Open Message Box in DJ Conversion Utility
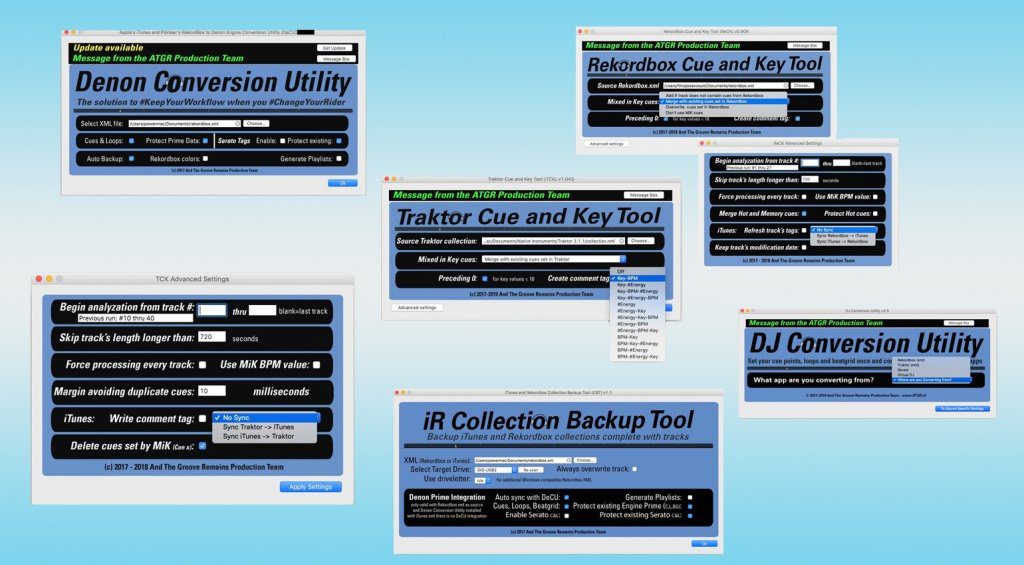 coord(959,323)
